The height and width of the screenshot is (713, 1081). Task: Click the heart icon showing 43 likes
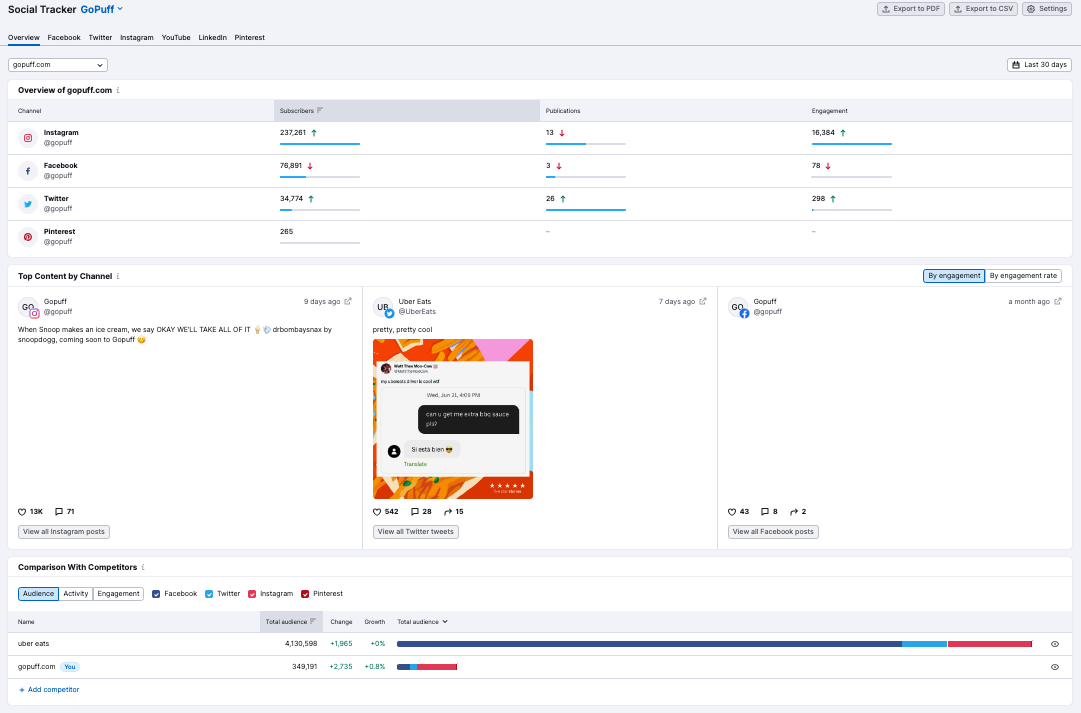click(732, 512)
